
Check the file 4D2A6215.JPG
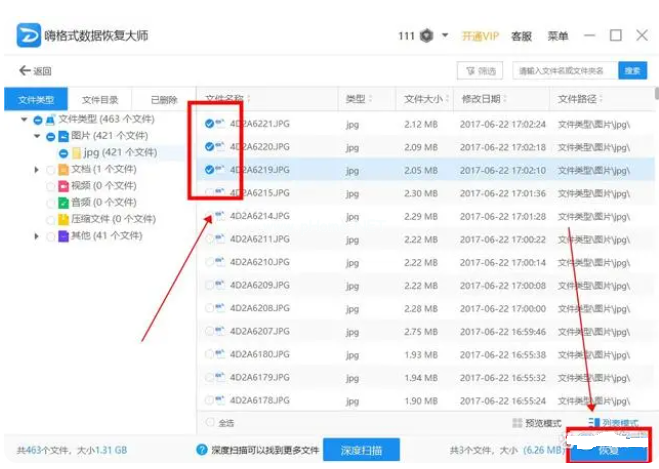point(210,193)
